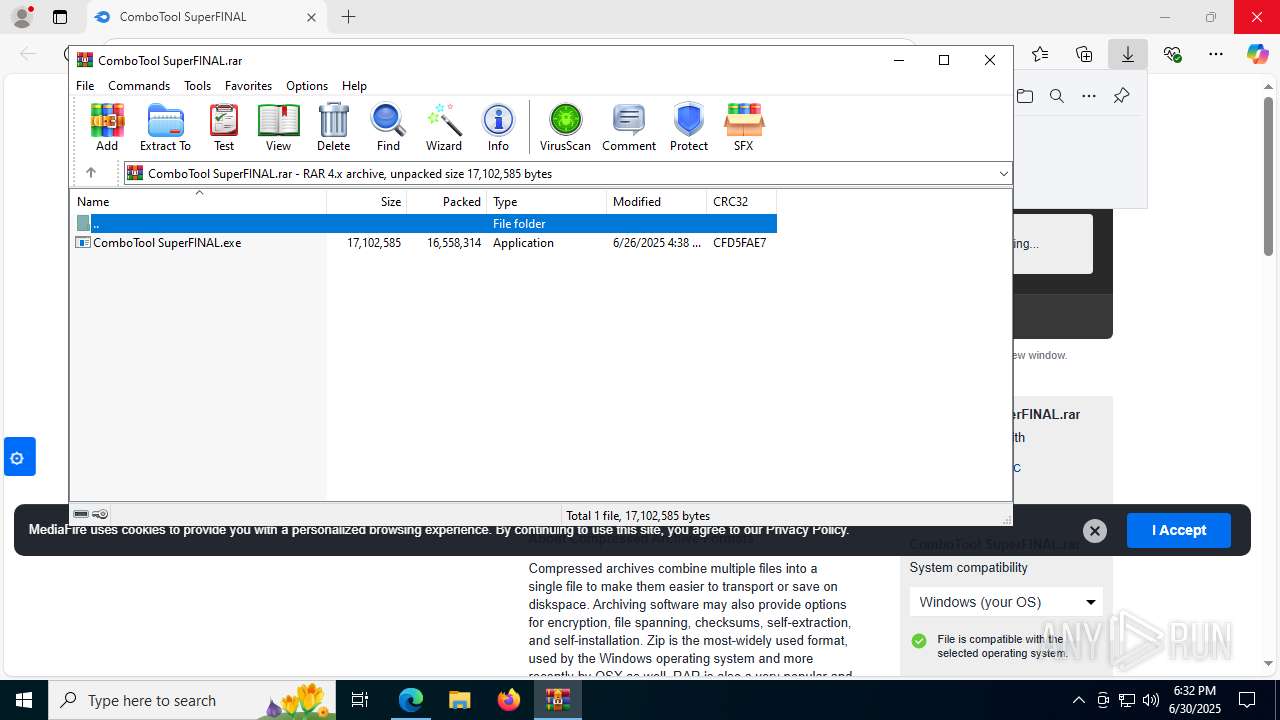Click the Delete trash can icon
The width and height of the screenshot is (1280, 720).
pyautogui.click(x=333, y=127)
